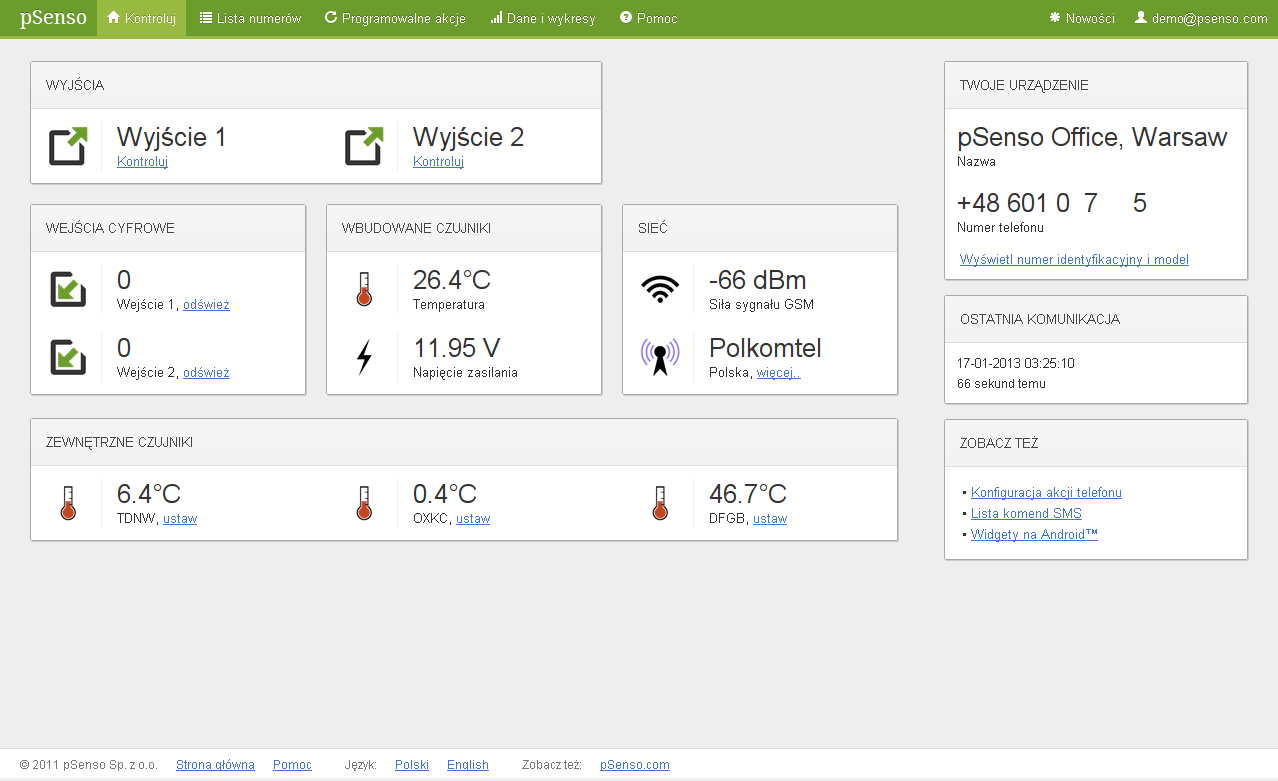Click the Polkomtel antenna tower icon

[x=660, y=357]
